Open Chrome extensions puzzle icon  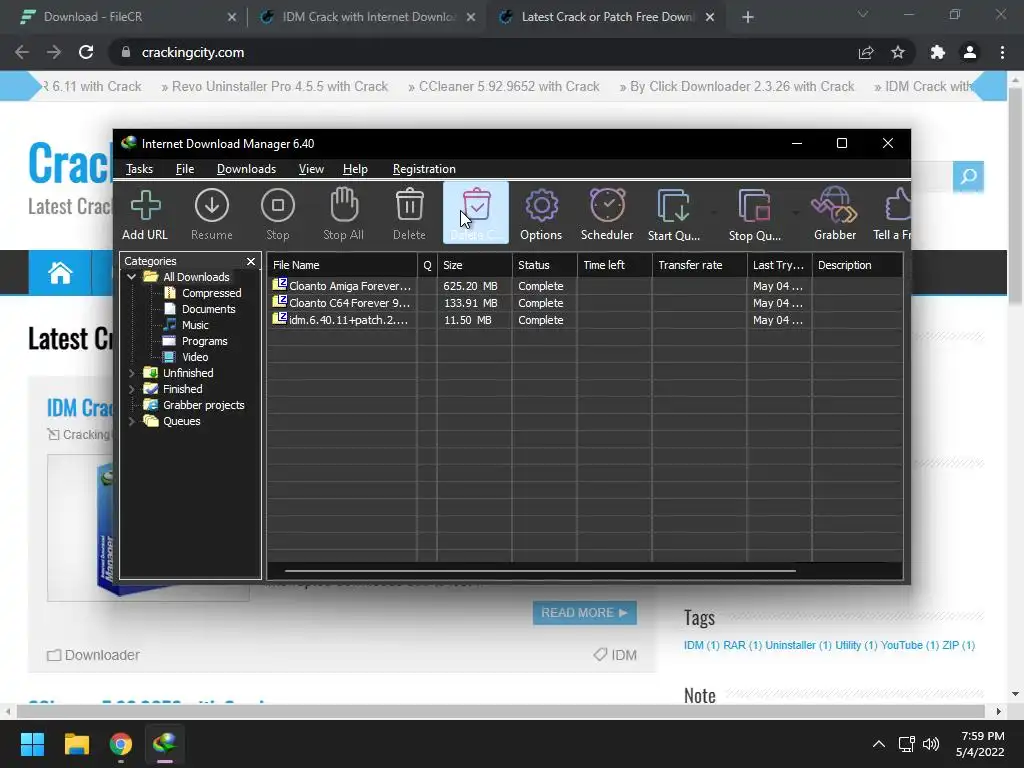coord(938,52)
